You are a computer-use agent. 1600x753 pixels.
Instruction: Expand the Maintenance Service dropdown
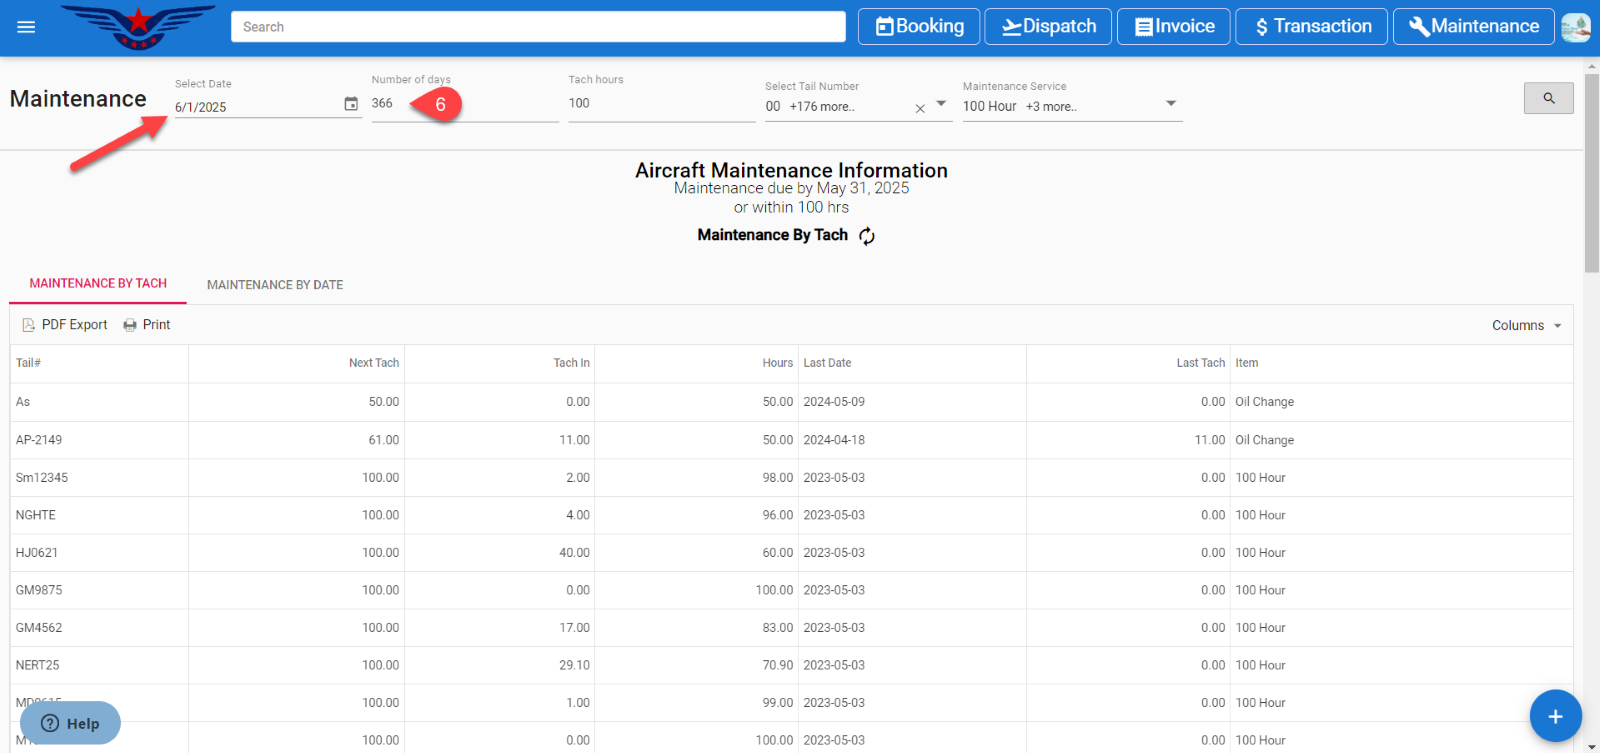1171,104
